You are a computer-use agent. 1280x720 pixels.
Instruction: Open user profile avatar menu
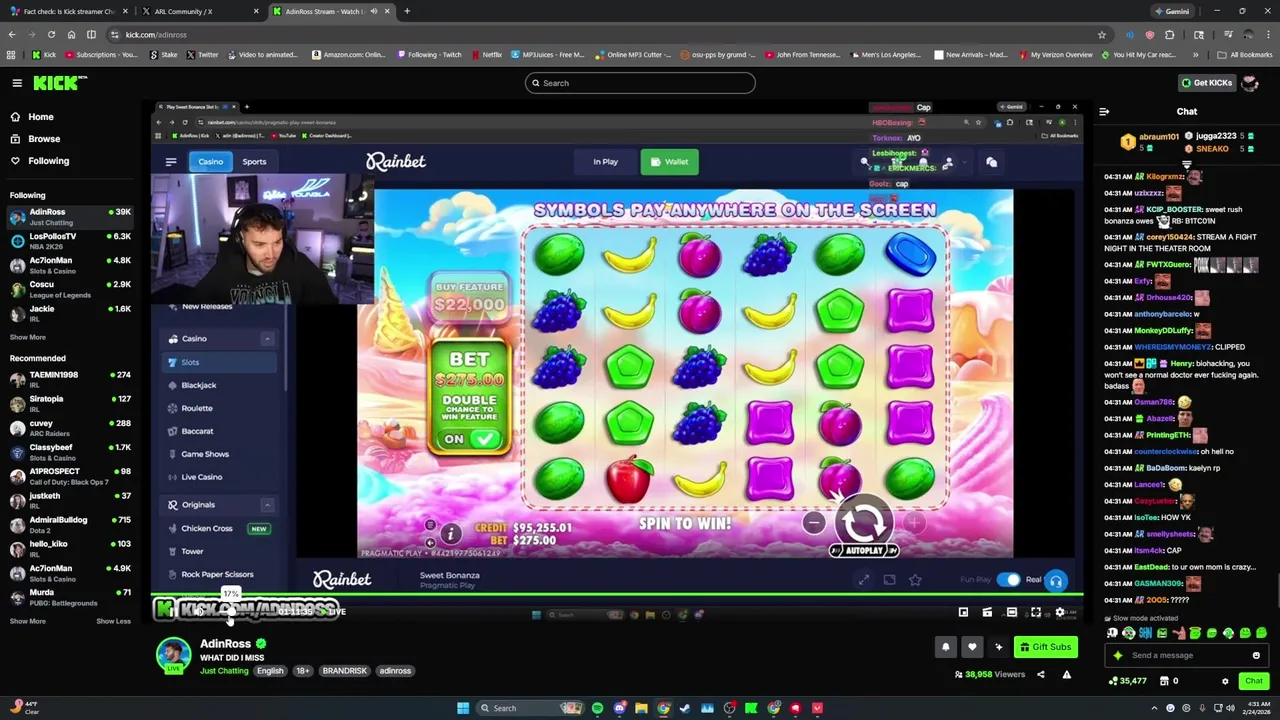(1250, 83)
